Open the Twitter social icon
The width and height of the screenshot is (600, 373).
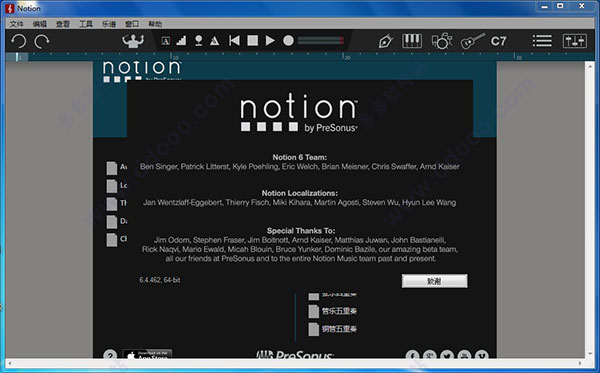447,355
